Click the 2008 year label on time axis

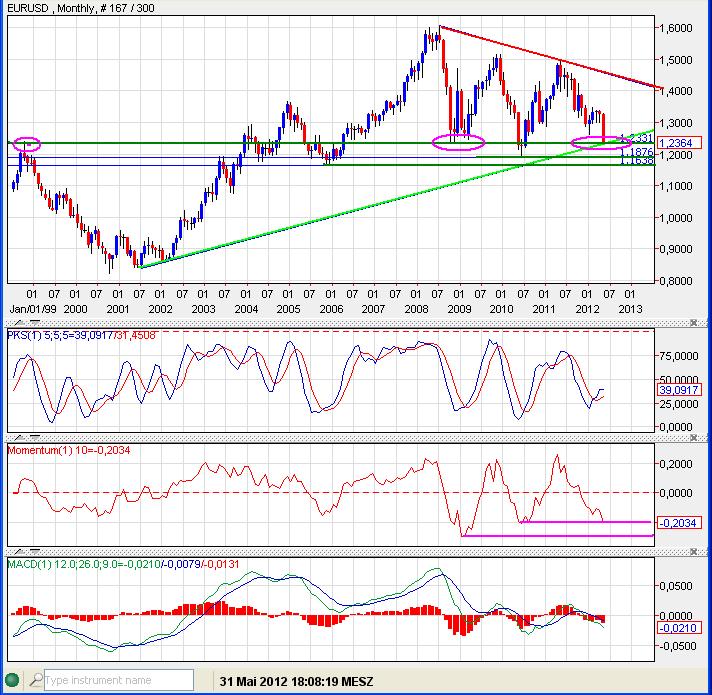(x=416, y=309)
